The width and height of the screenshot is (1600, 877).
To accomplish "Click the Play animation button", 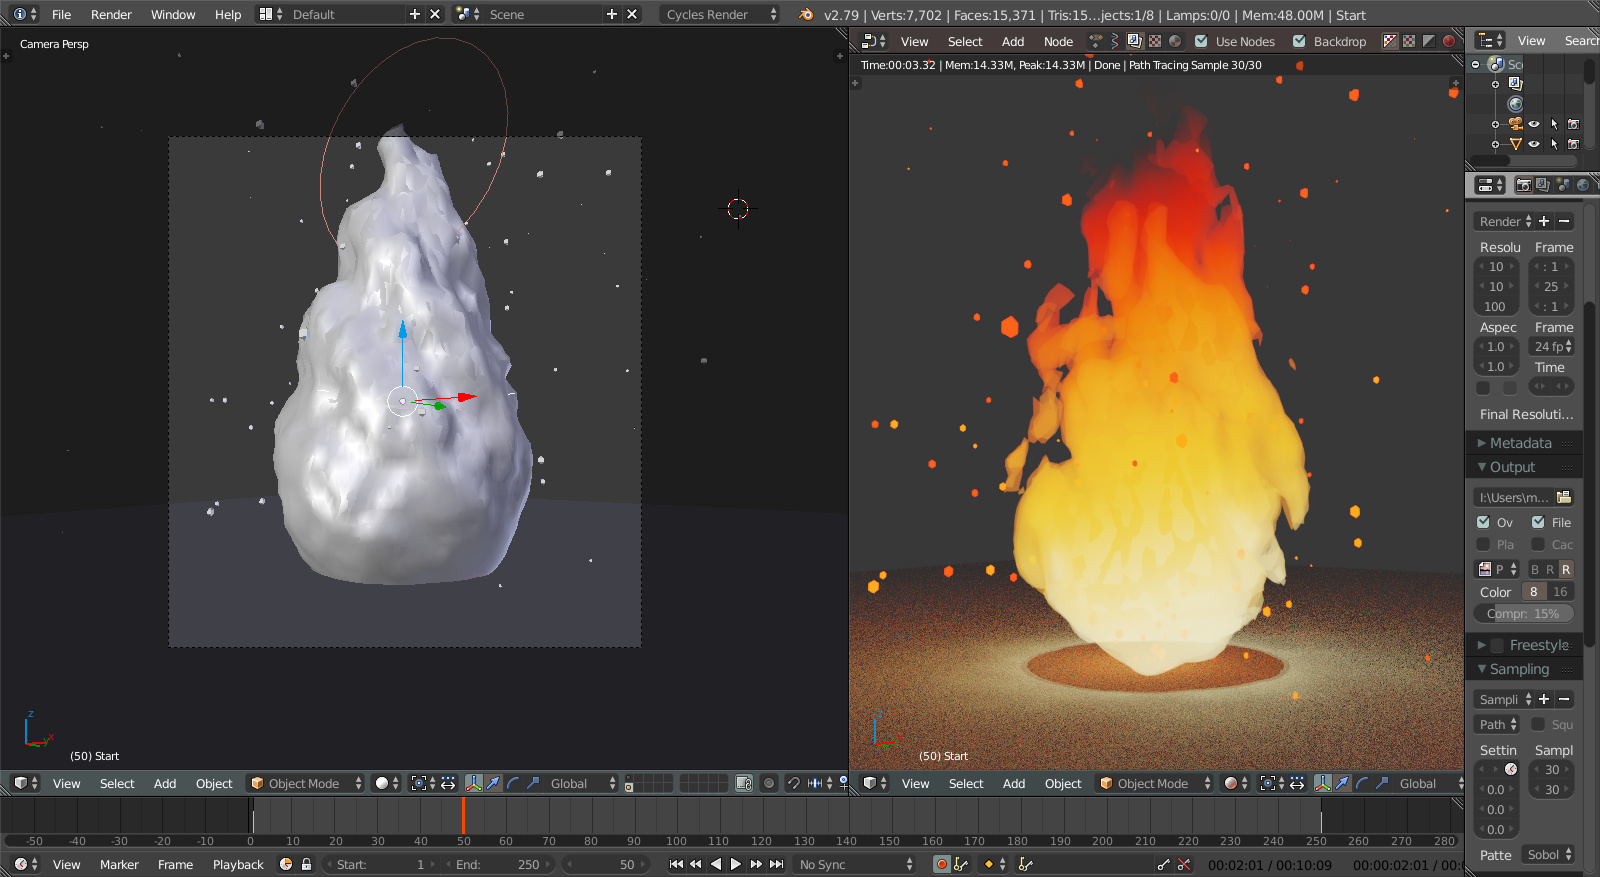I will click(736, 864).
